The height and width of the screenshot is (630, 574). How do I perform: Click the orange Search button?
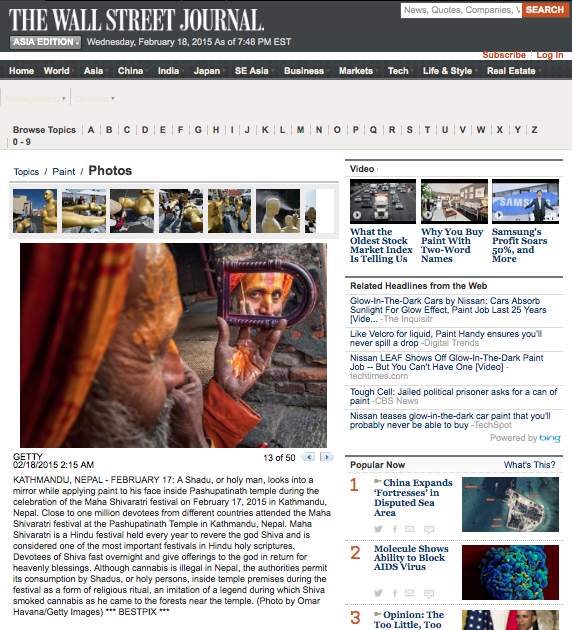click(x=545, y=10)
